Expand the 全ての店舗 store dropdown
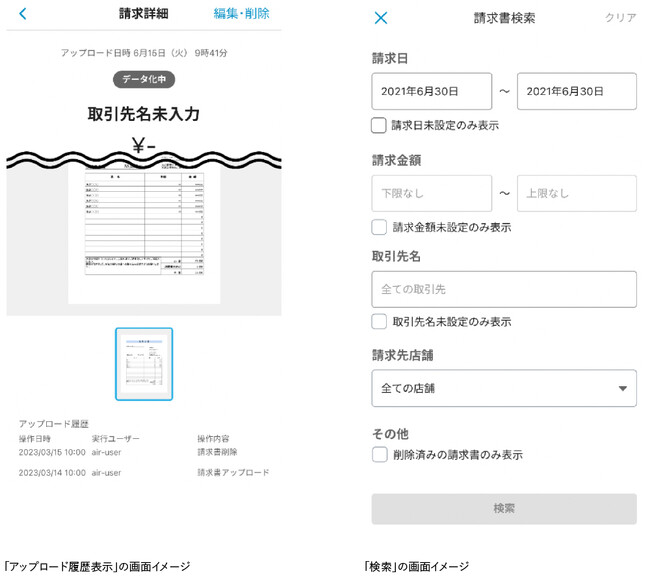 point(503,388)
